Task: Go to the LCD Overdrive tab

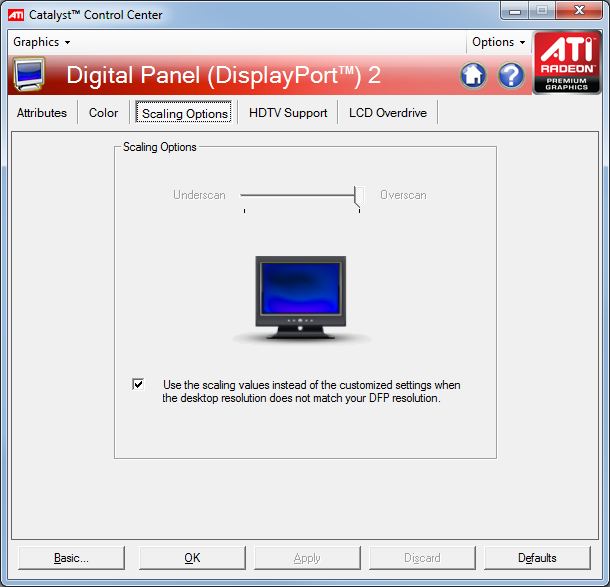Action: [388, 113]
